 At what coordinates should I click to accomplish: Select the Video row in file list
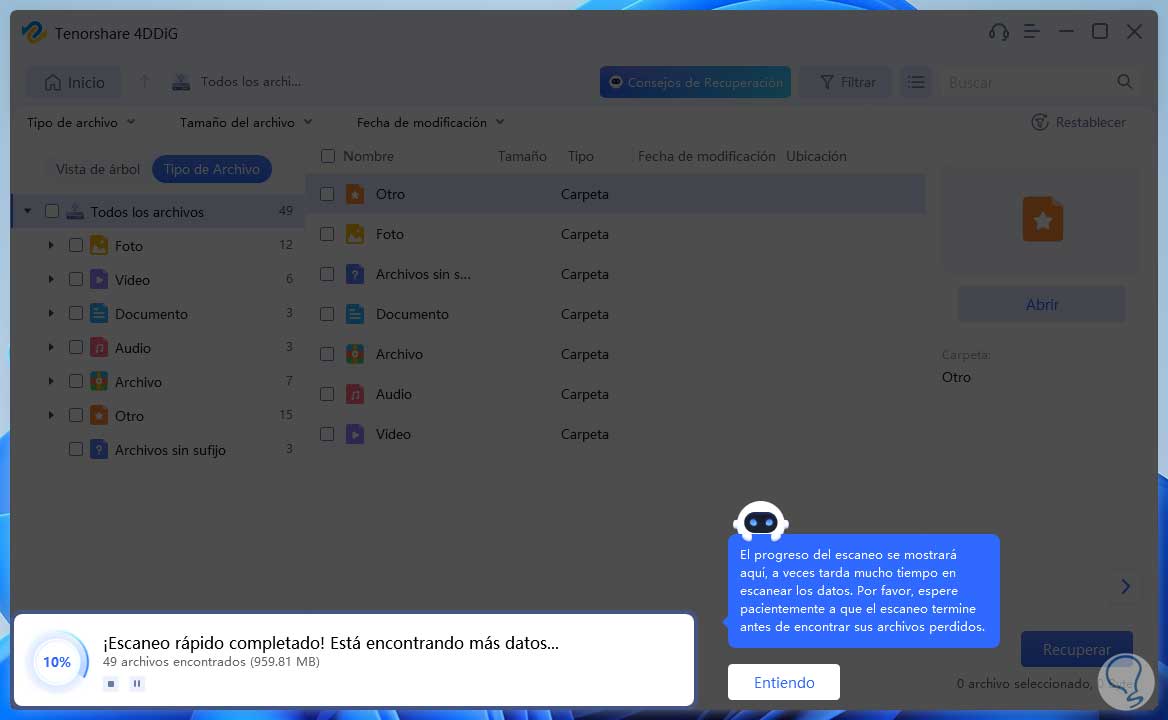[x=615, y=434]
